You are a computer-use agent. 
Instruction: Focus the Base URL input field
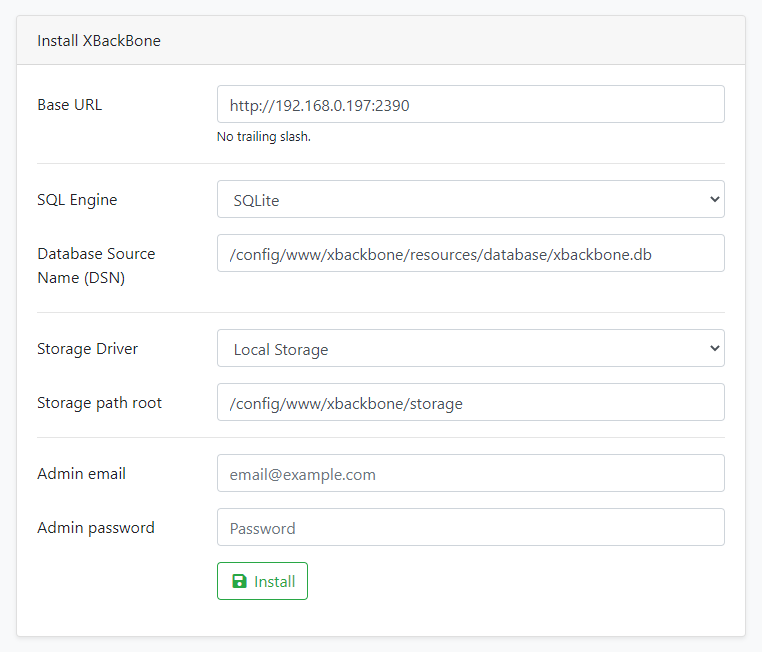(470, 104)
